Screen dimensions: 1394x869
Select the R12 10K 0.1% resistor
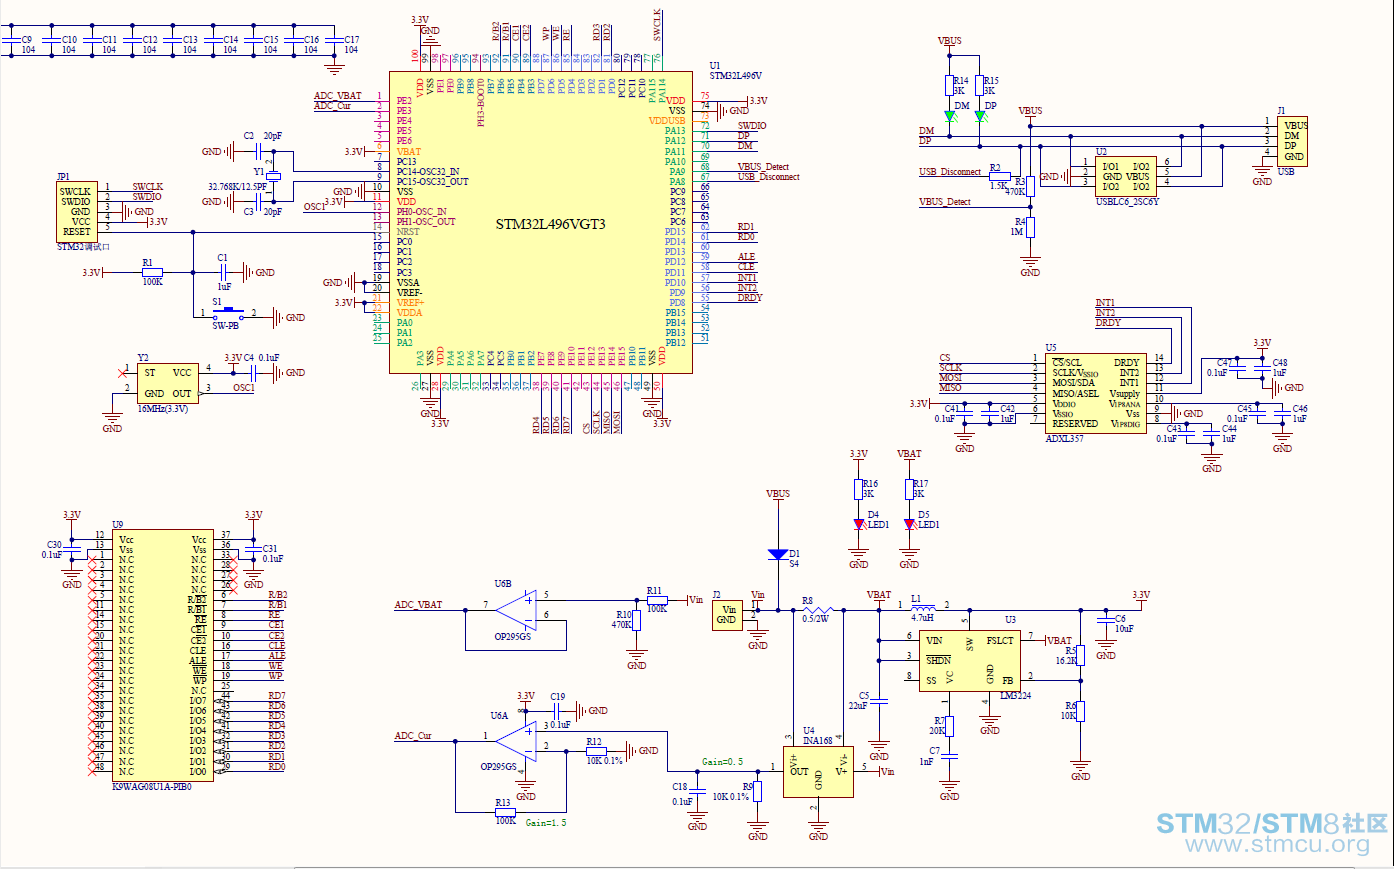click(x=596, y=751)
